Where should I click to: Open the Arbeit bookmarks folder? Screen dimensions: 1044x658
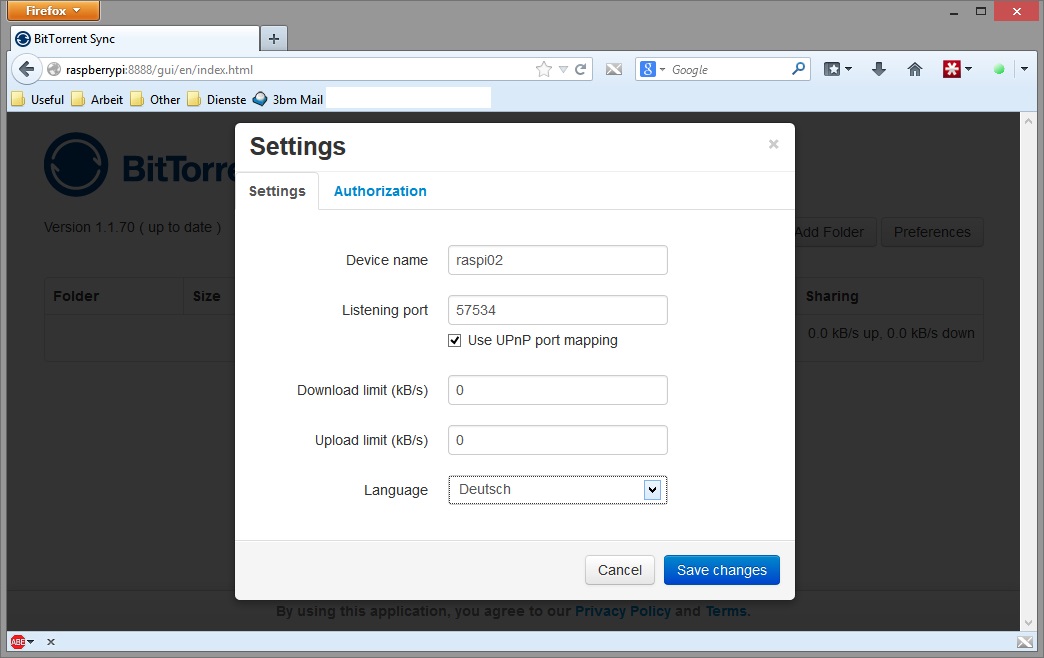97,99
